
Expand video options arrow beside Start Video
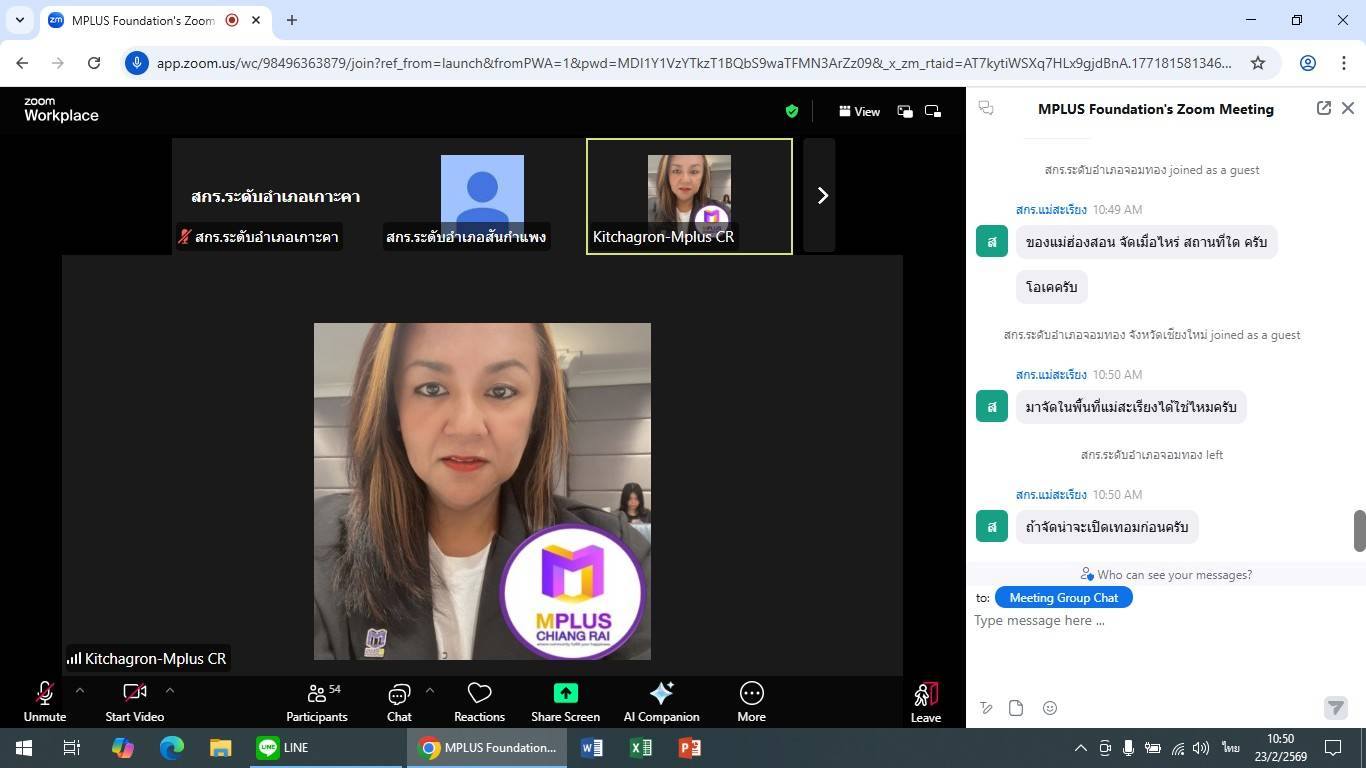[x=170, y=690]
